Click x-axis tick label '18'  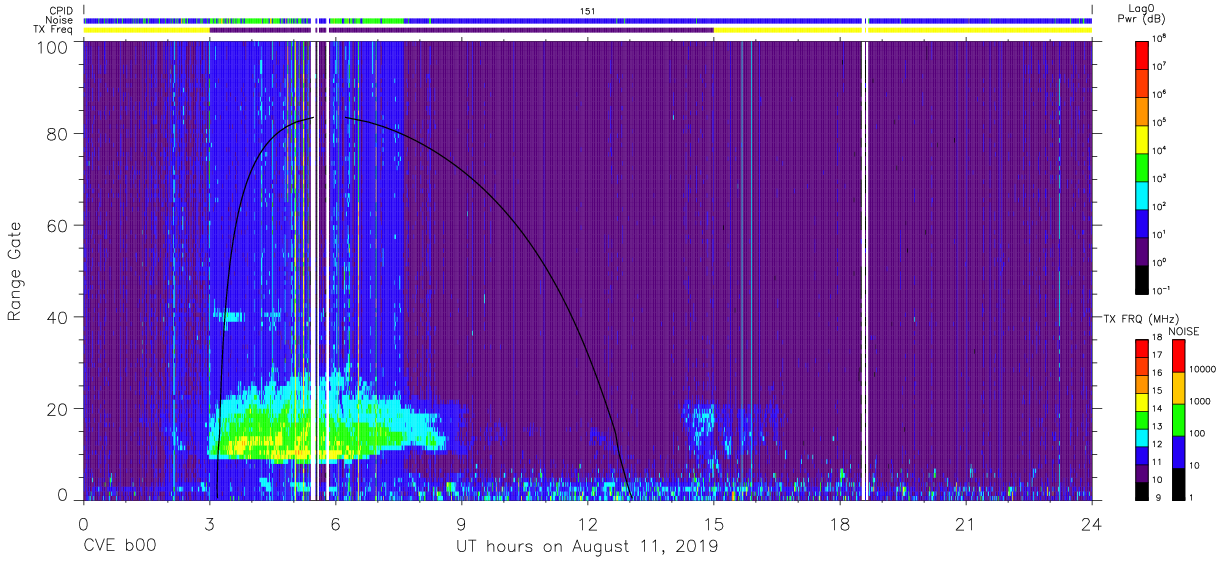point(839,524)
